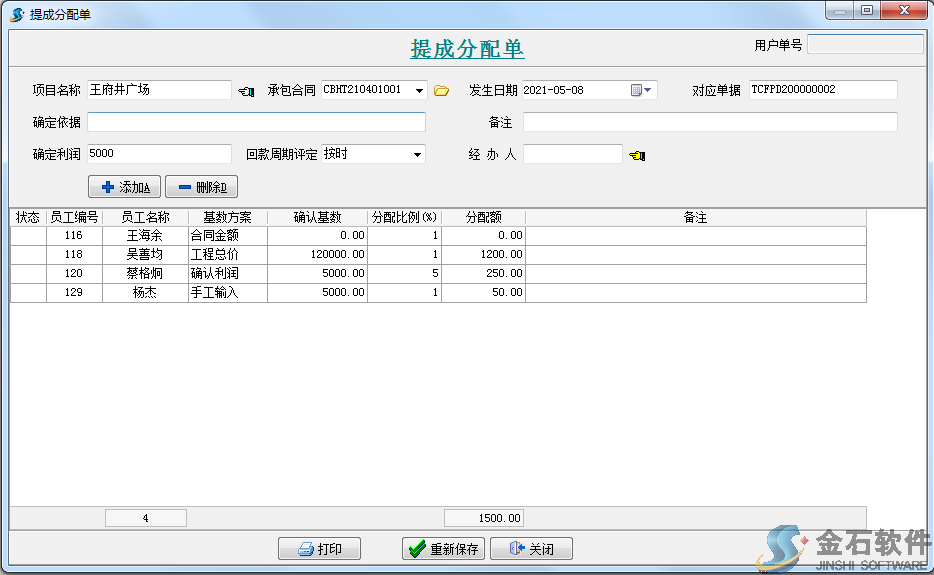Click the top 备注 input field
The height and width of the screenshot is (575, 934).
[710, 122]
